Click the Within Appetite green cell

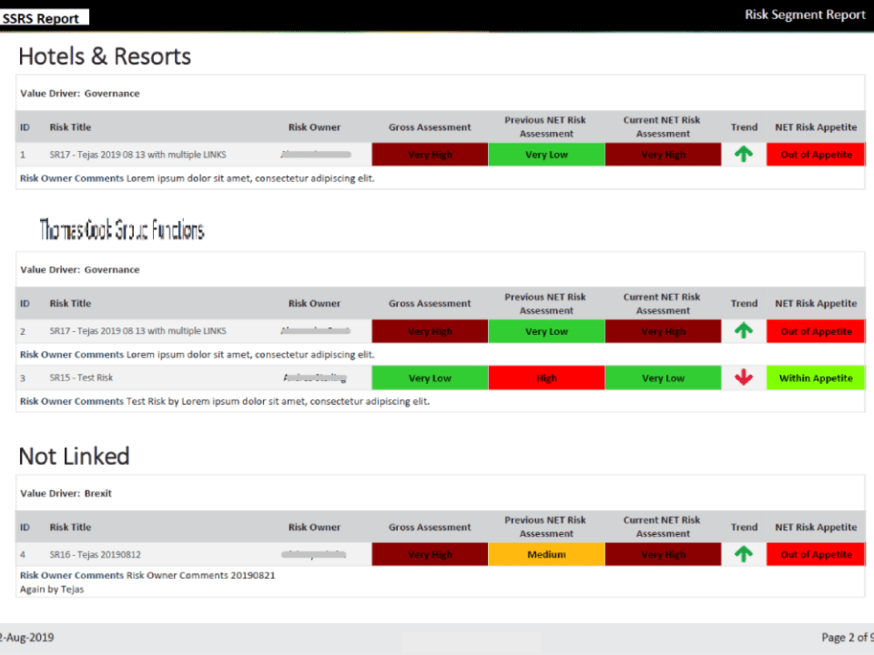coord(815,378)
